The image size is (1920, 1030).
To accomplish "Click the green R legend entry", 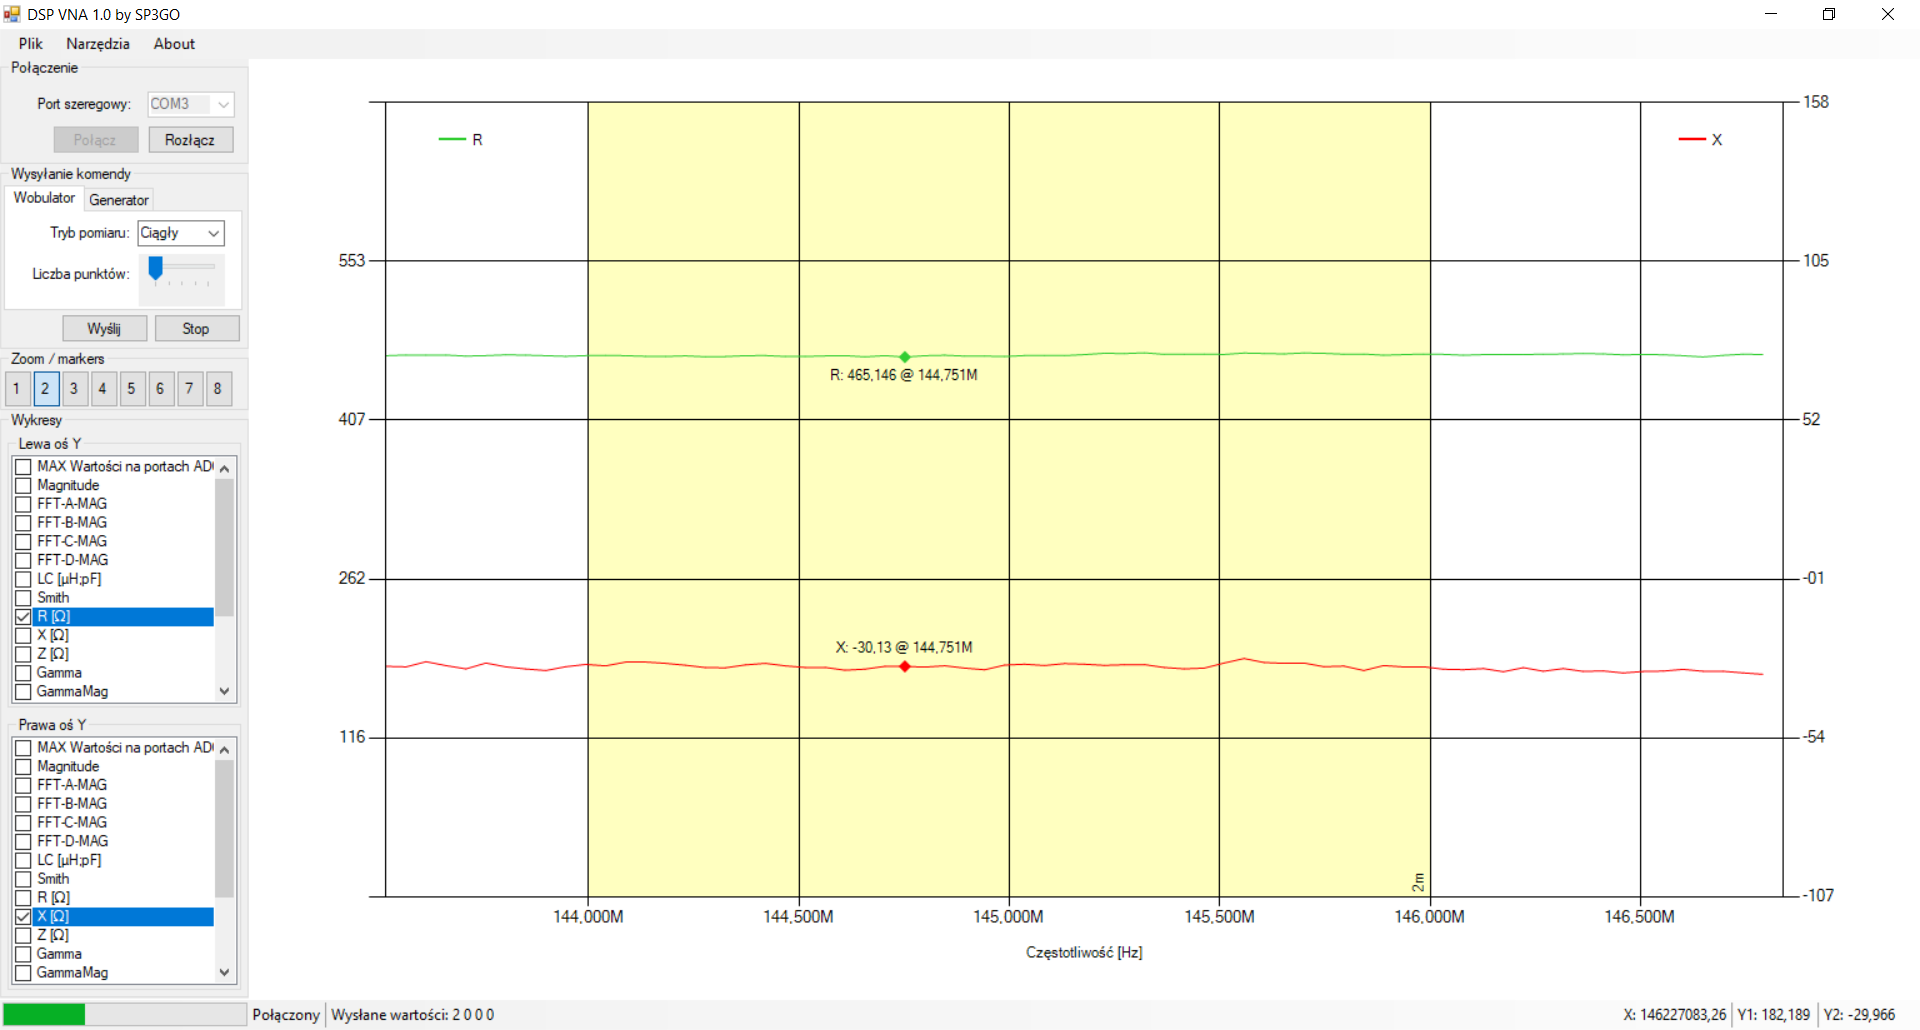I will (x=461, y=140).
